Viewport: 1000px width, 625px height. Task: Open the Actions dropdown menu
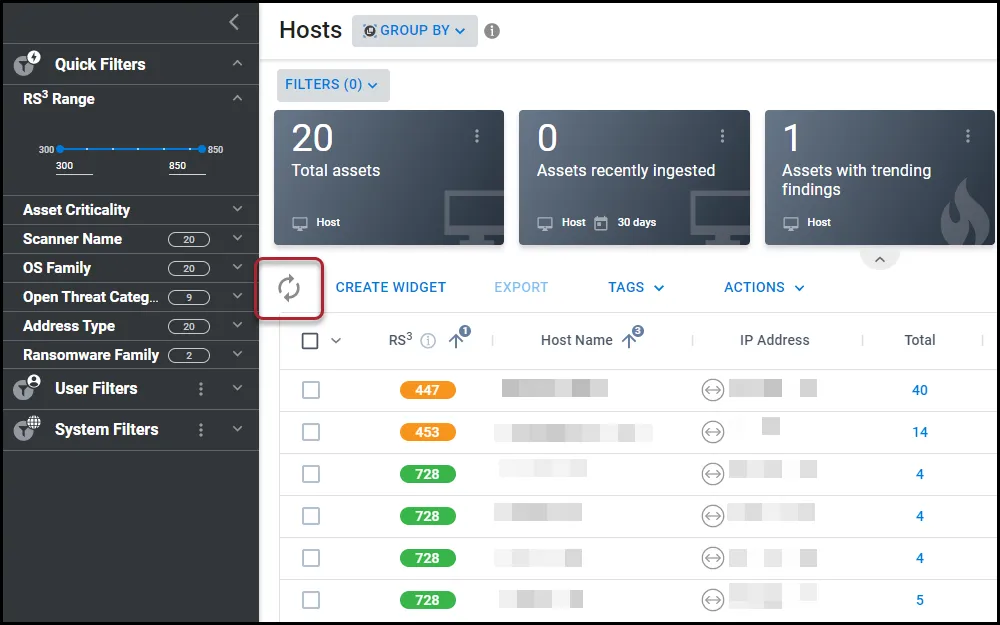tap(764, 288)
